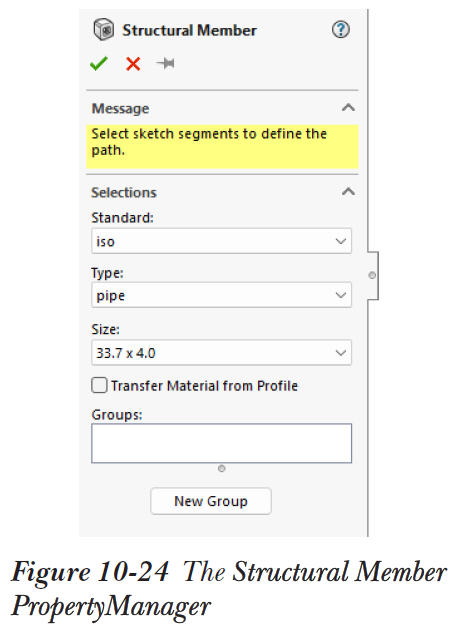Open the Type dropdown showing pipe
This screenshot has height=640, width=462.
pos(221,295)
